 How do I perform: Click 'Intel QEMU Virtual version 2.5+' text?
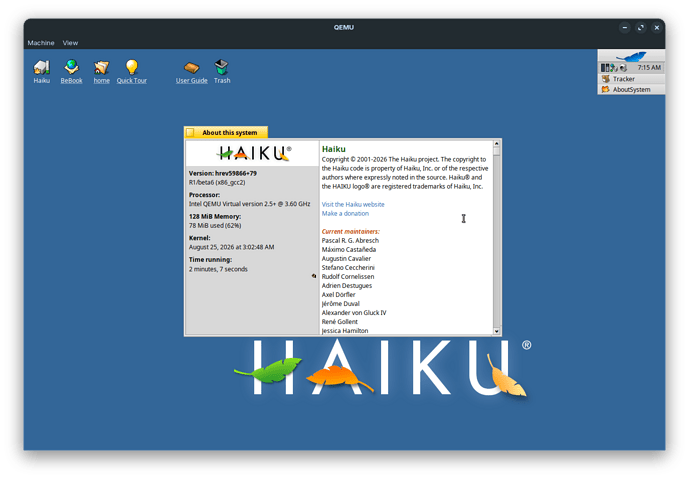click(x=249, y=204)
